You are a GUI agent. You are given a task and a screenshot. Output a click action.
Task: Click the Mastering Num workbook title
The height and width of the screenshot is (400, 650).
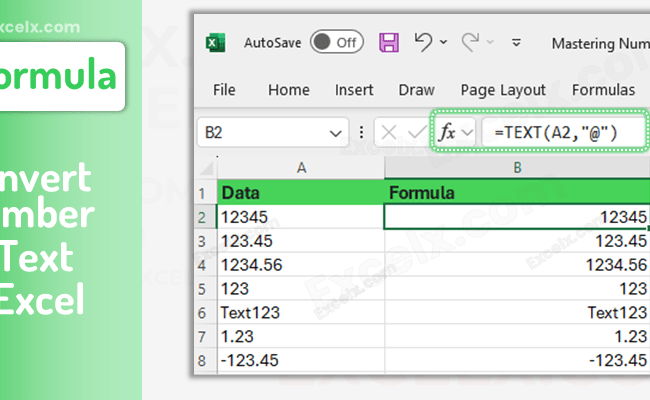[x=600, y=44]
